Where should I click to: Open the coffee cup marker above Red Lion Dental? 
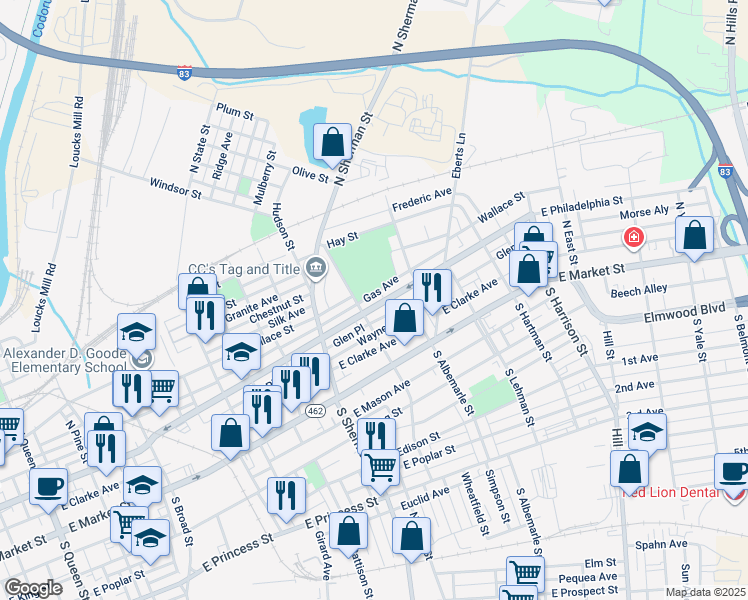click(732, 475)
